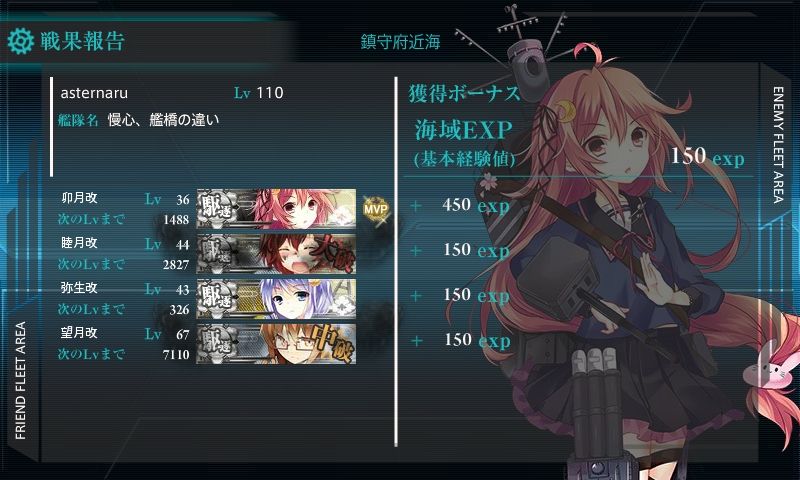Click the 戦果報告 title header

click(83, 41)
